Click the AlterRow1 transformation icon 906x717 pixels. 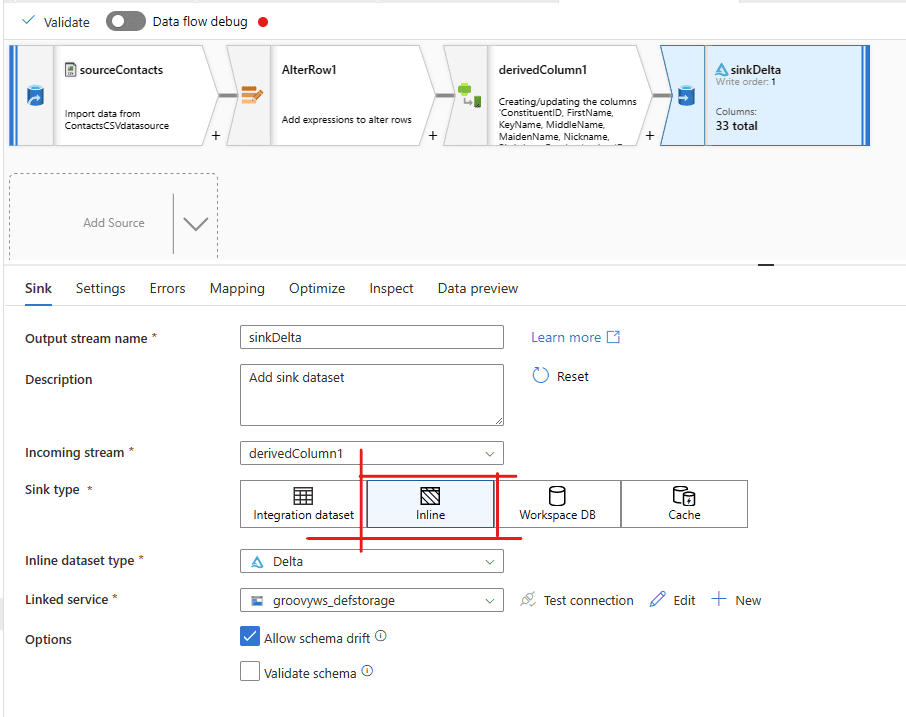click(251, 96)
